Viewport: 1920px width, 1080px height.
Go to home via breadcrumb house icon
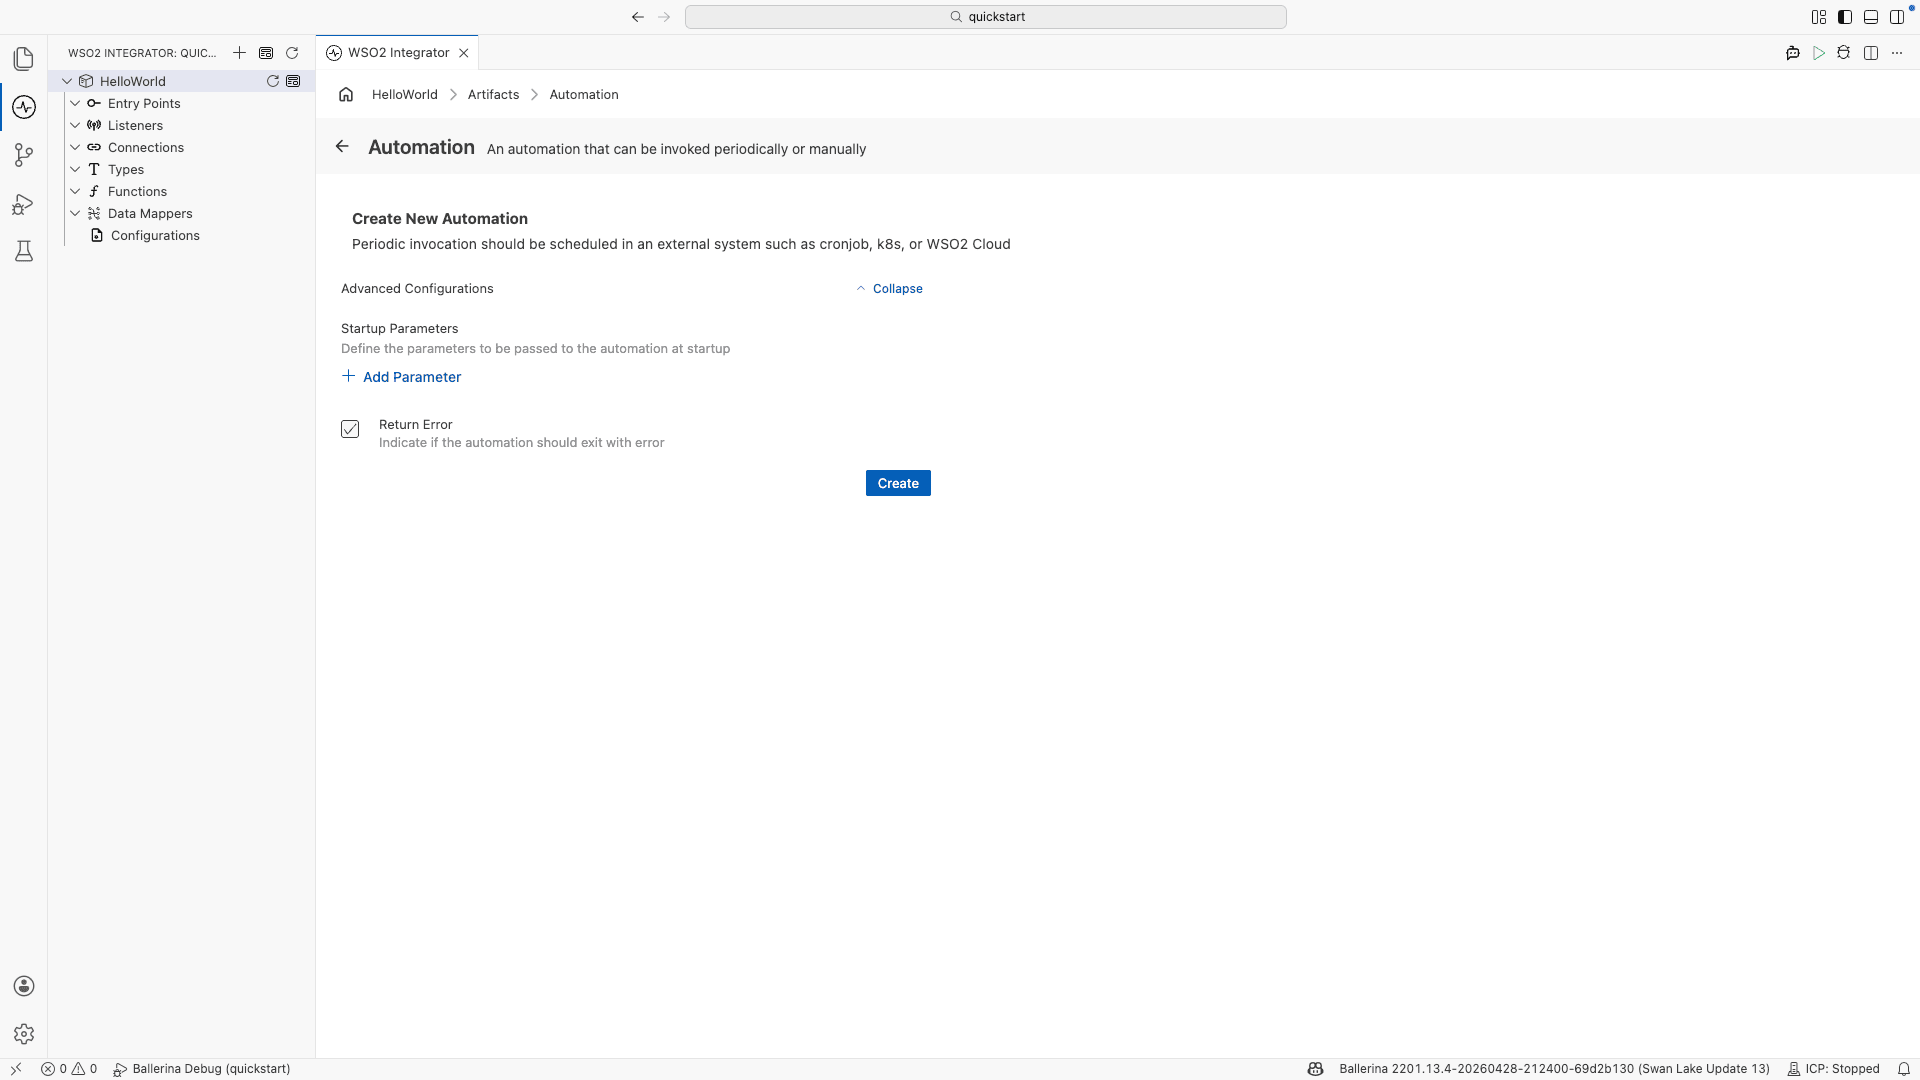(x=346, y=94)
